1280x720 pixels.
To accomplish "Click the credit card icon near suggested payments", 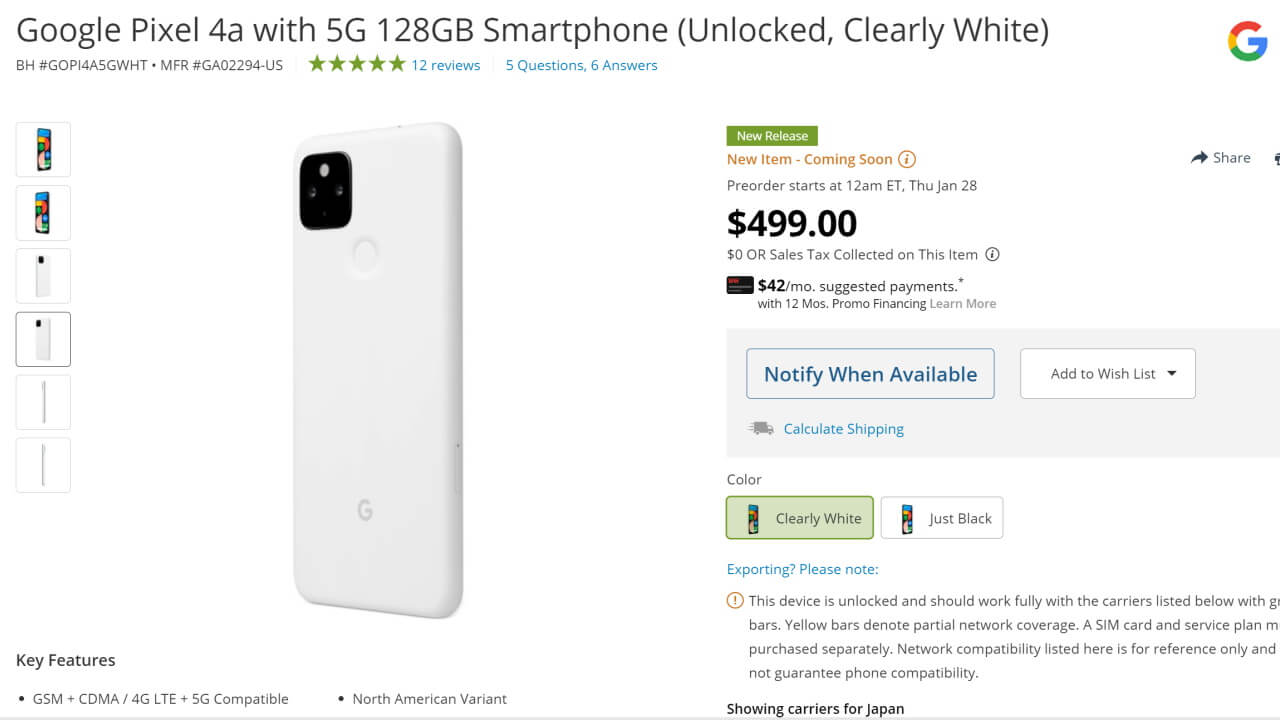I will pyautogui.click(x=739, y=285).
